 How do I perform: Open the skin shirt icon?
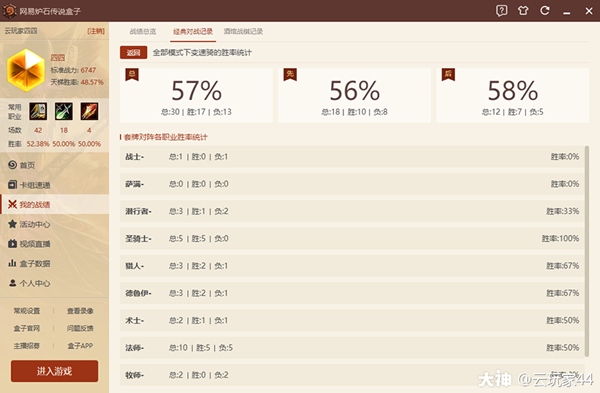click(x=523, y=10)
